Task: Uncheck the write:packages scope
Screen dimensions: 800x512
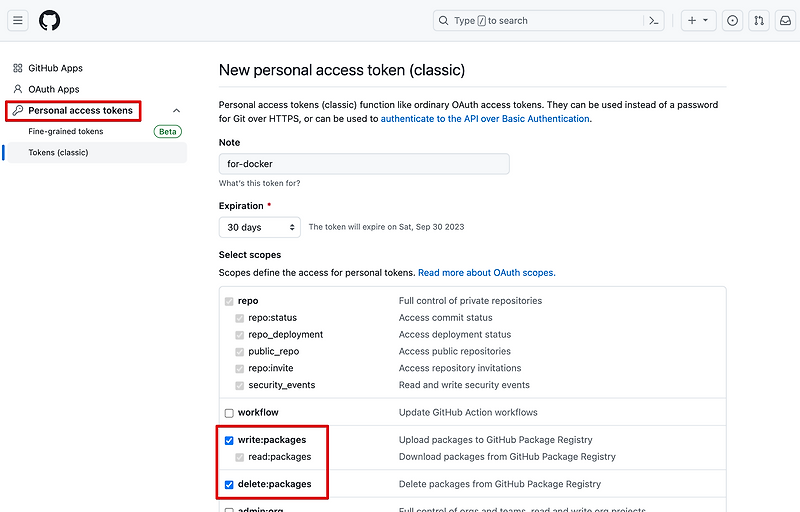Action: (229, 440)
